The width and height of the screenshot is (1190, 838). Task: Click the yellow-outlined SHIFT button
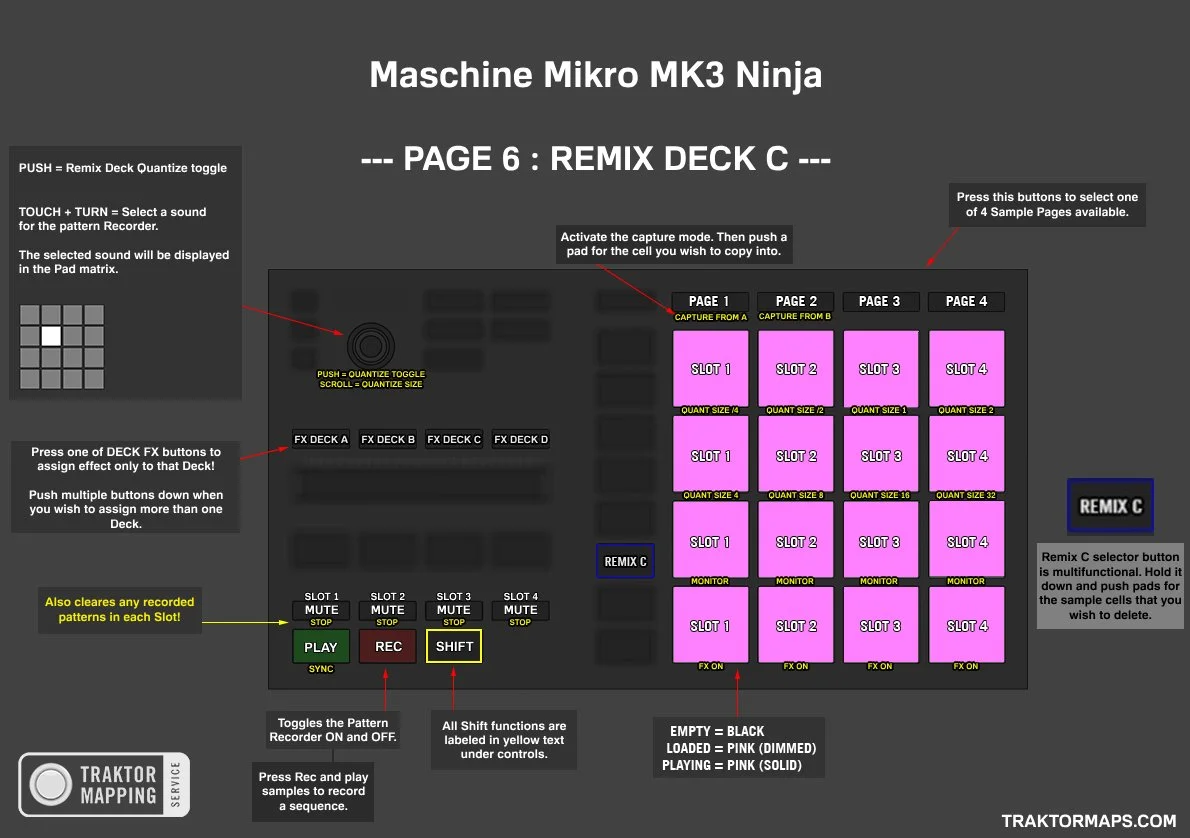pos(454,647)
